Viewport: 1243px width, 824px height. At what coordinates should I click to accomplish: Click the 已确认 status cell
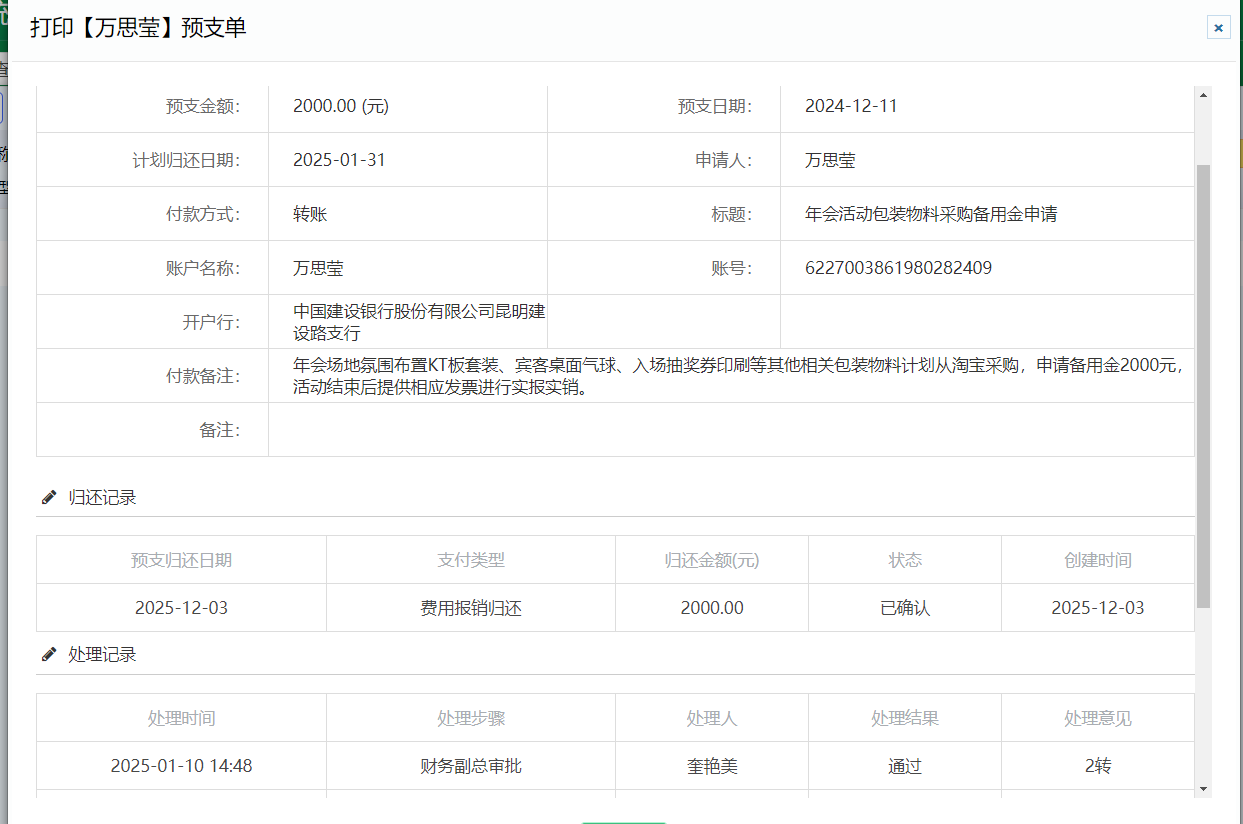(905, 608)
